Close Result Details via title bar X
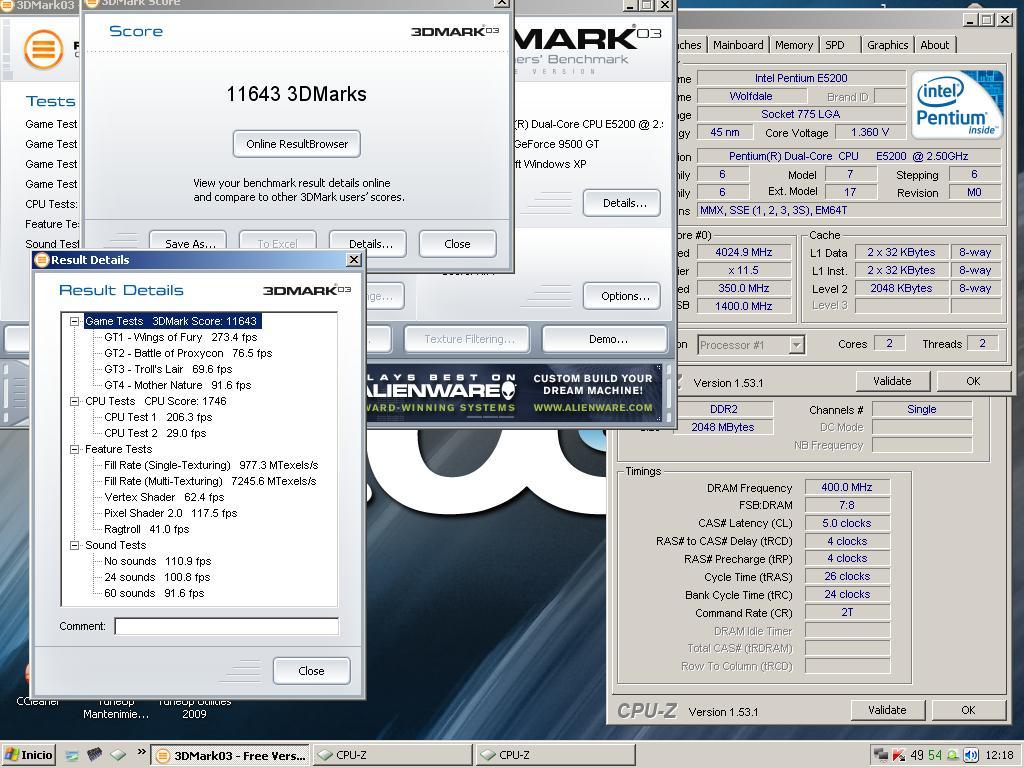Image resolution: width=1024 pixels, height=768 pixels. point(353,260)
